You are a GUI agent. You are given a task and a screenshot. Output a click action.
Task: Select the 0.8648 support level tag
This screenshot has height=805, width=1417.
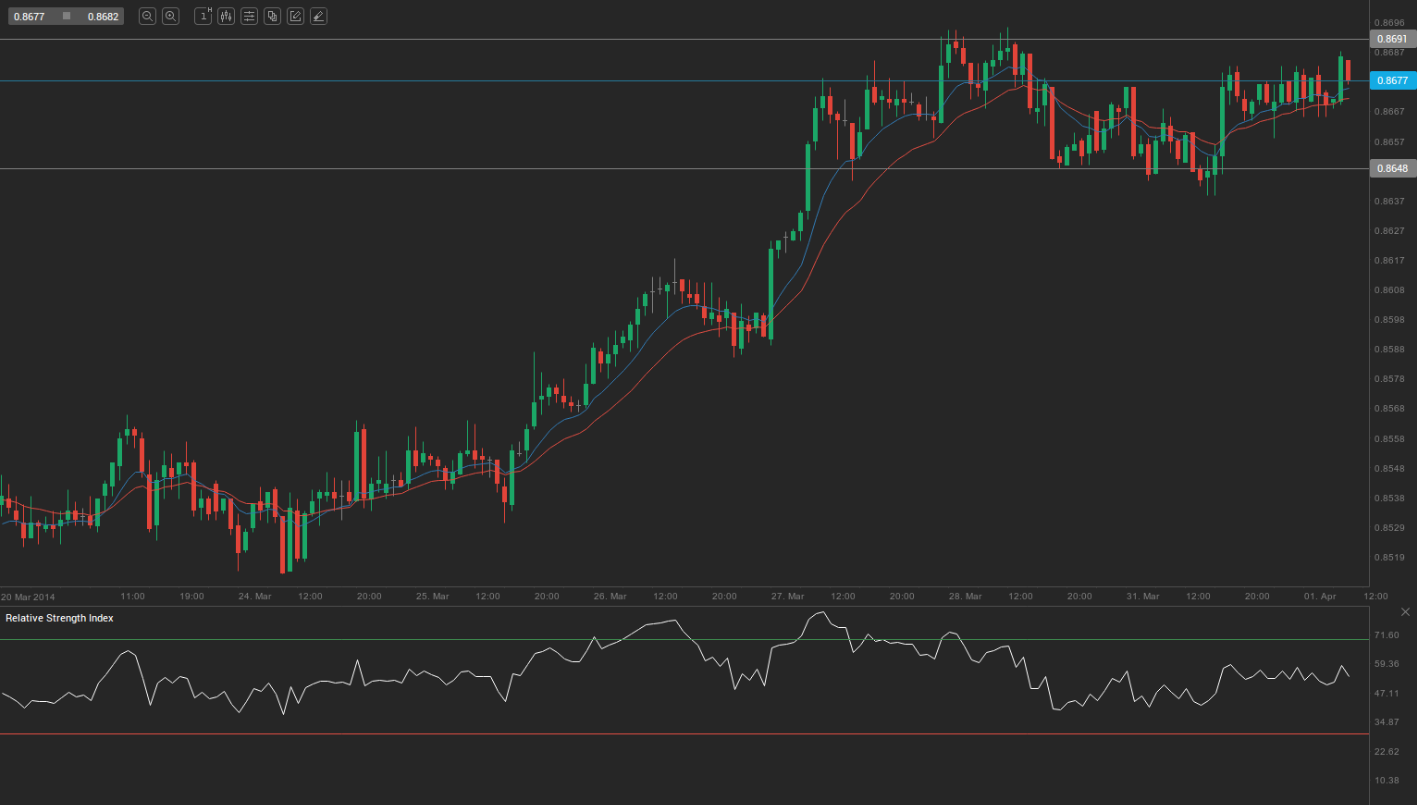(x=1391, y=169)
